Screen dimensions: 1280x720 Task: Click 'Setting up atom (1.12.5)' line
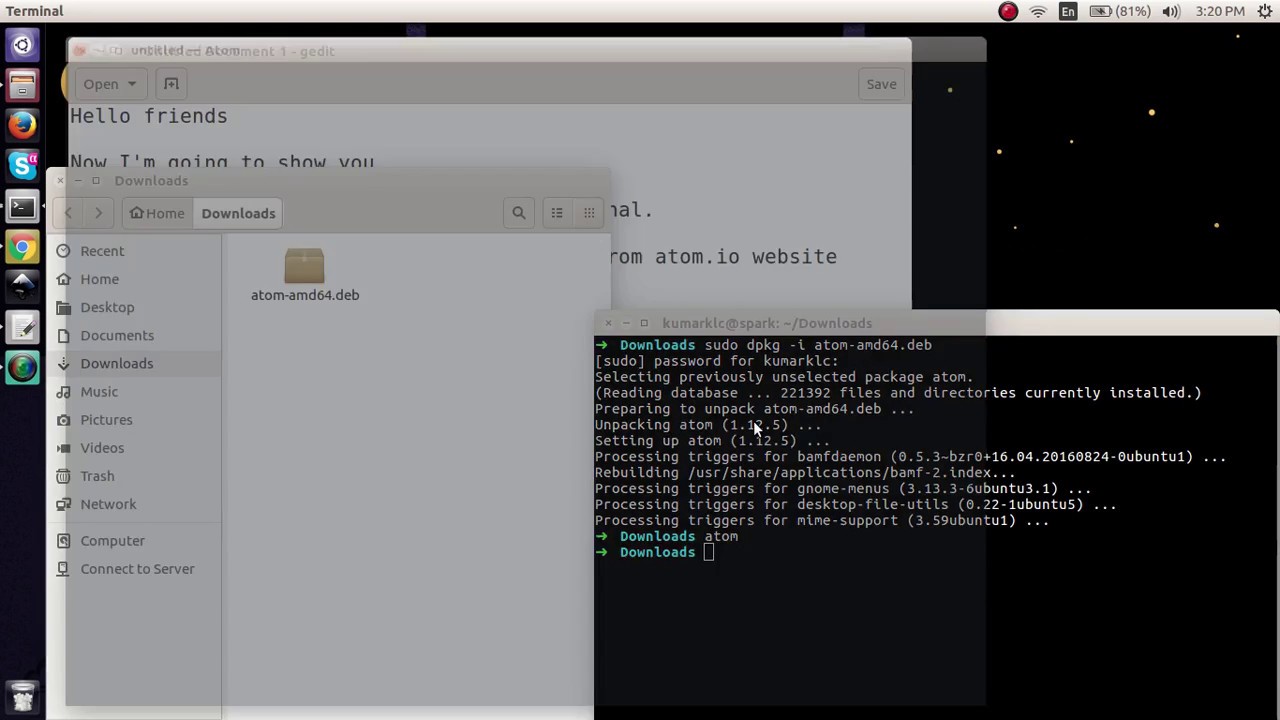pos(712,441)
